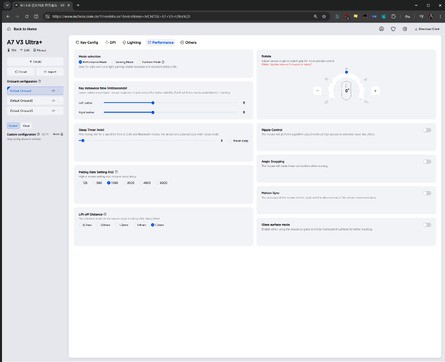This screenshot has width=445, height=362.
Task: Select the Performance tab
Action: click(x=161, y=42)
